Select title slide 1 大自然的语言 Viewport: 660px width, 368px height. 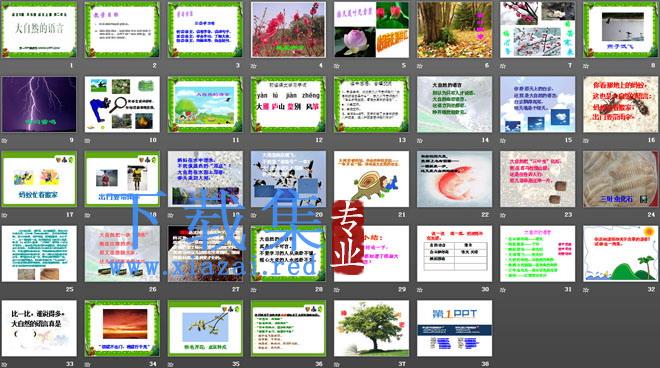point(39,29)
